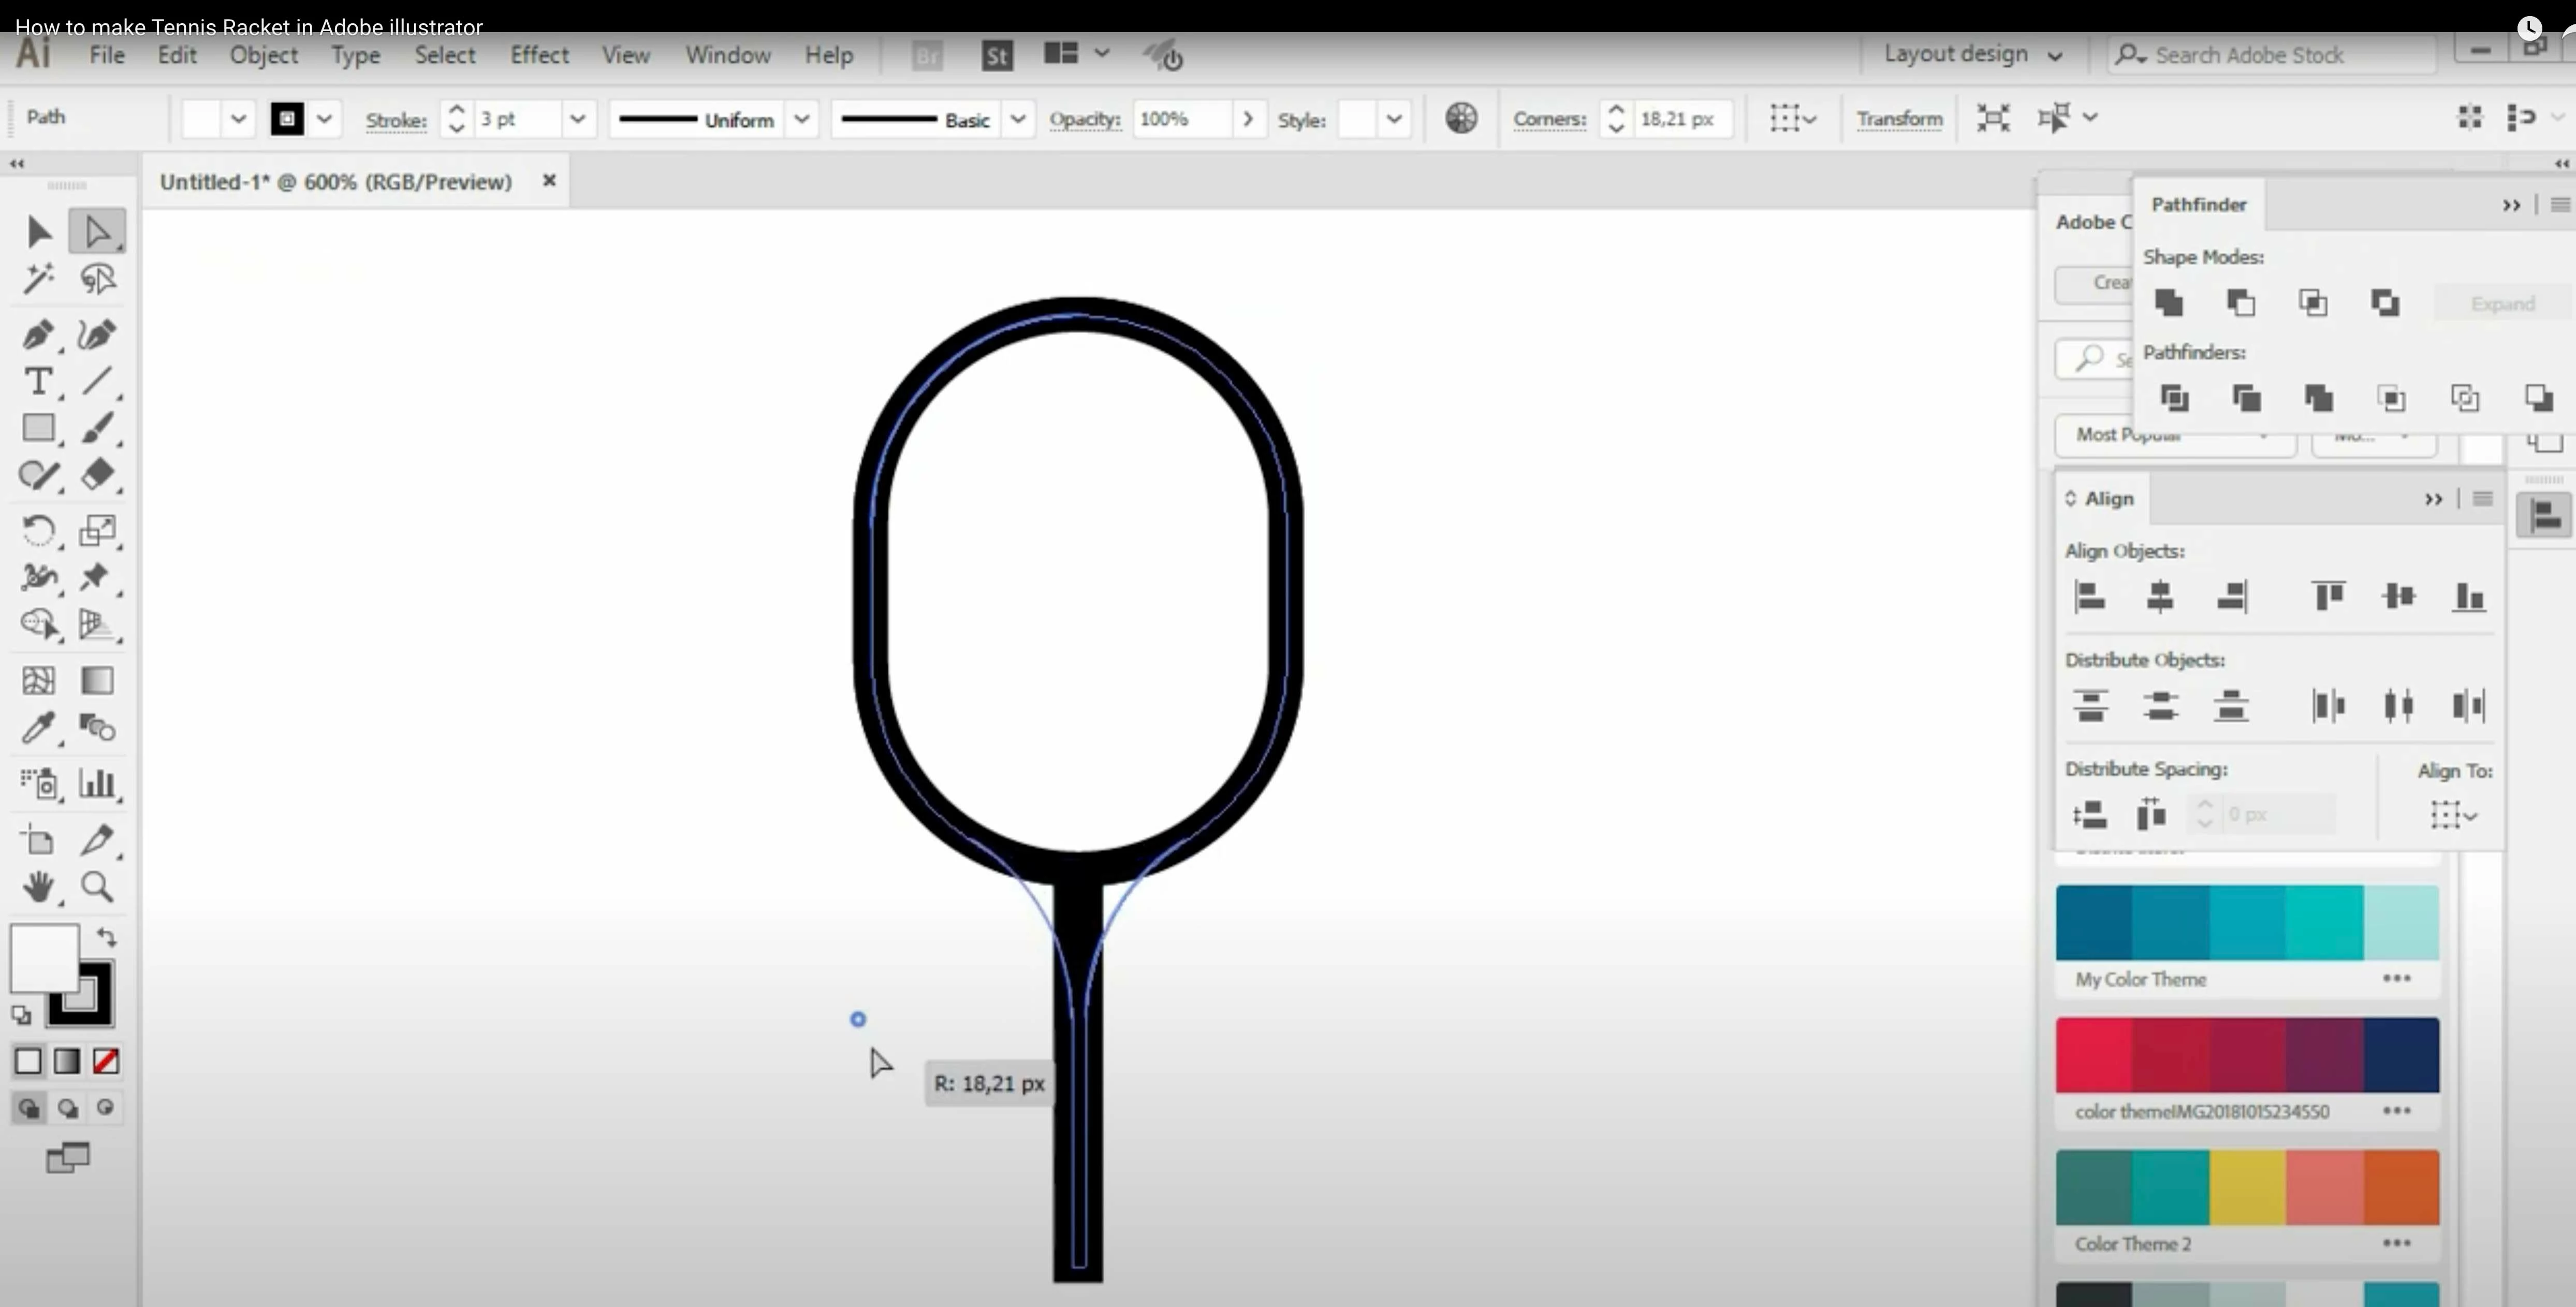Open the Object menu
The width and height of the screenshot is (2576, 1307).
[264, 55]
